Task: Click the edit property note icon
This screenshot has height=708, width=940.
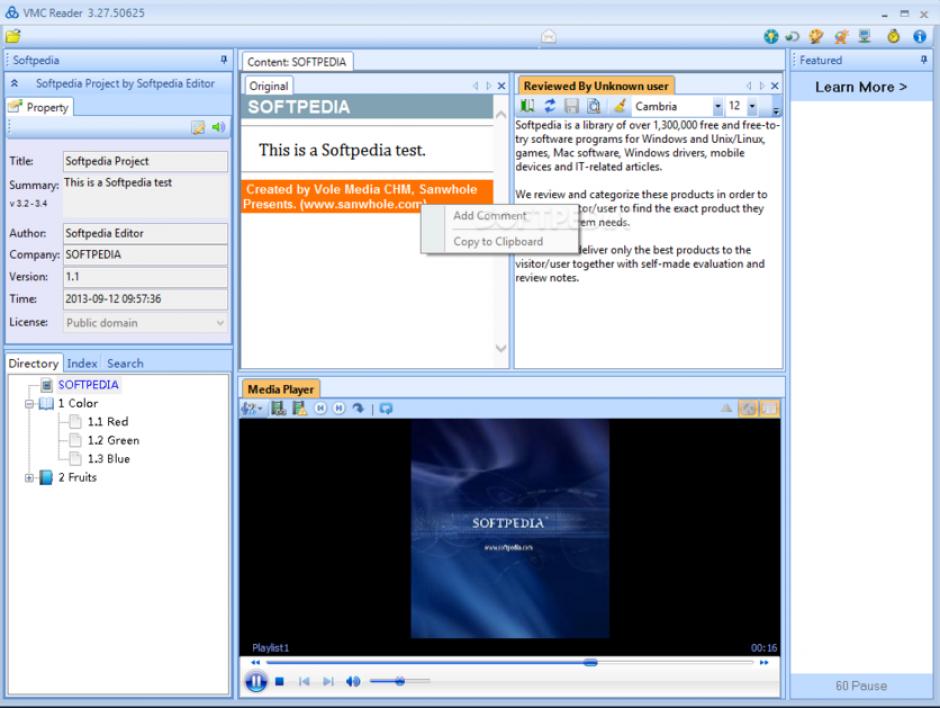Action: click(198, 127)
